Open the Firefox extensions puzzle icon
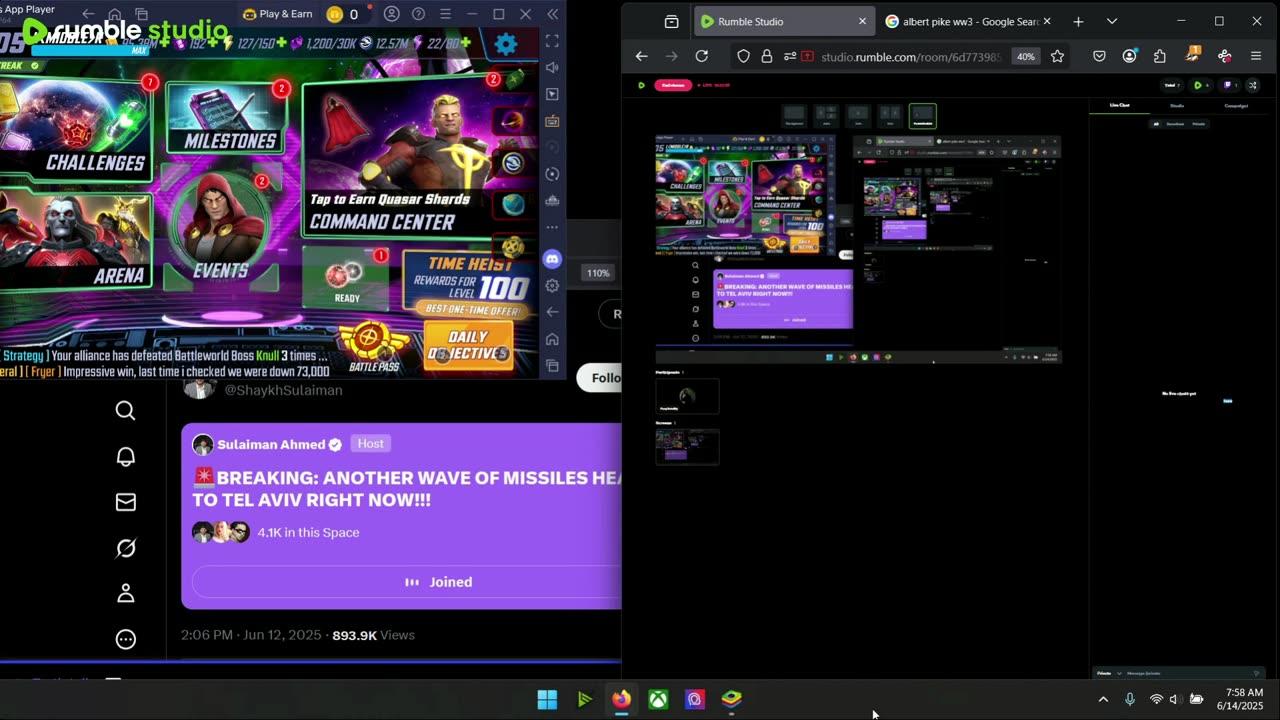Screen dimensions: 1280x720 (x=1159, y=57)
